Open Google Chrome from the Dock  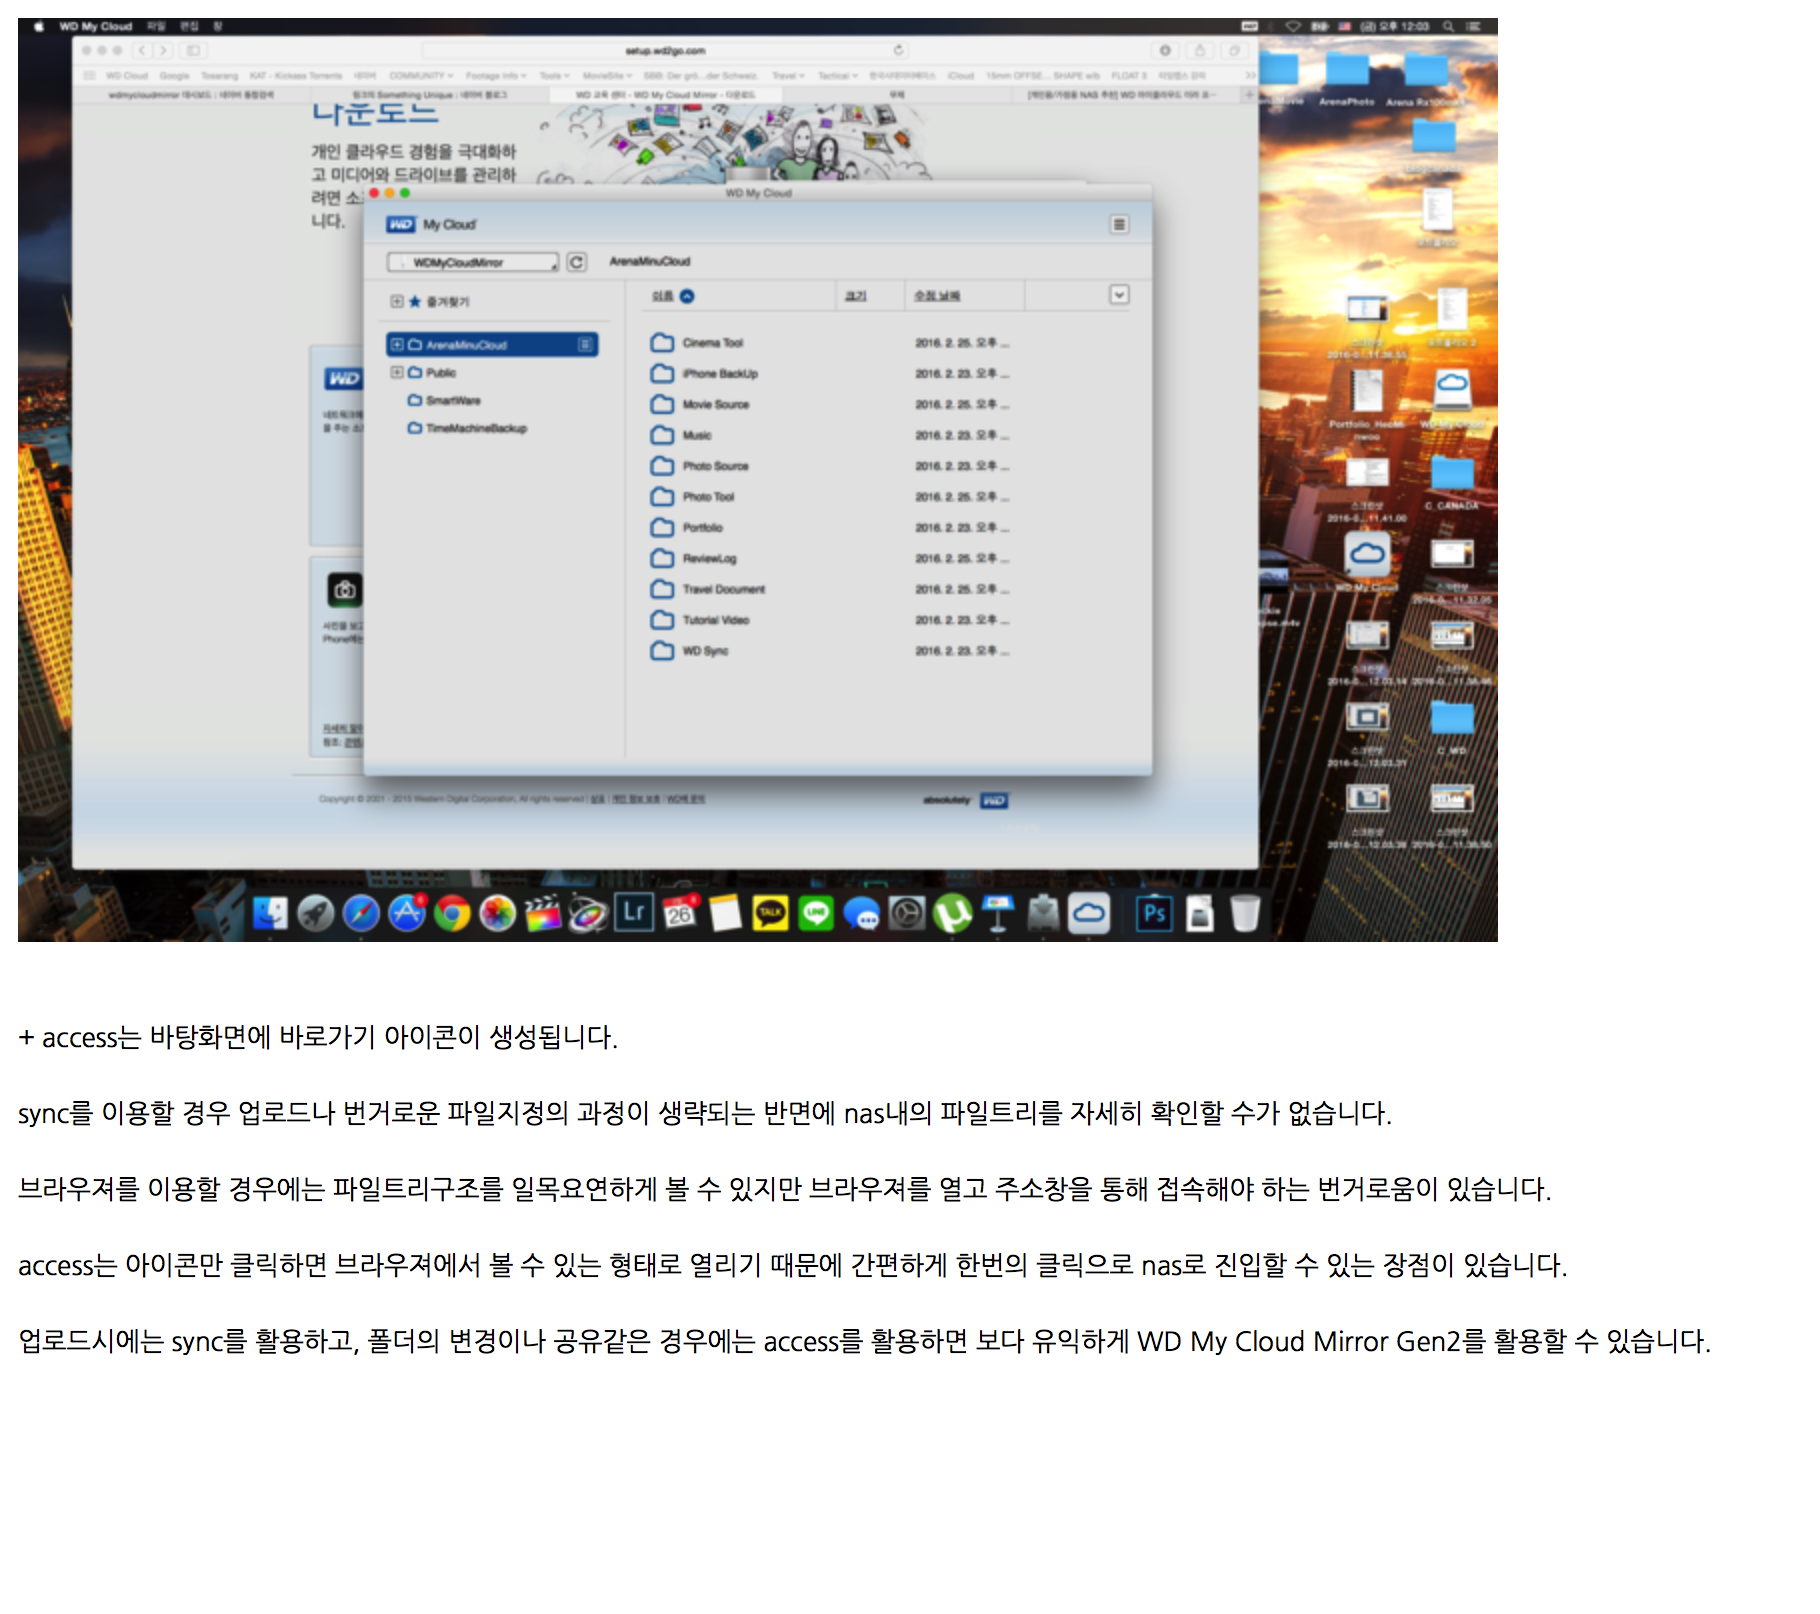[452, 913]
